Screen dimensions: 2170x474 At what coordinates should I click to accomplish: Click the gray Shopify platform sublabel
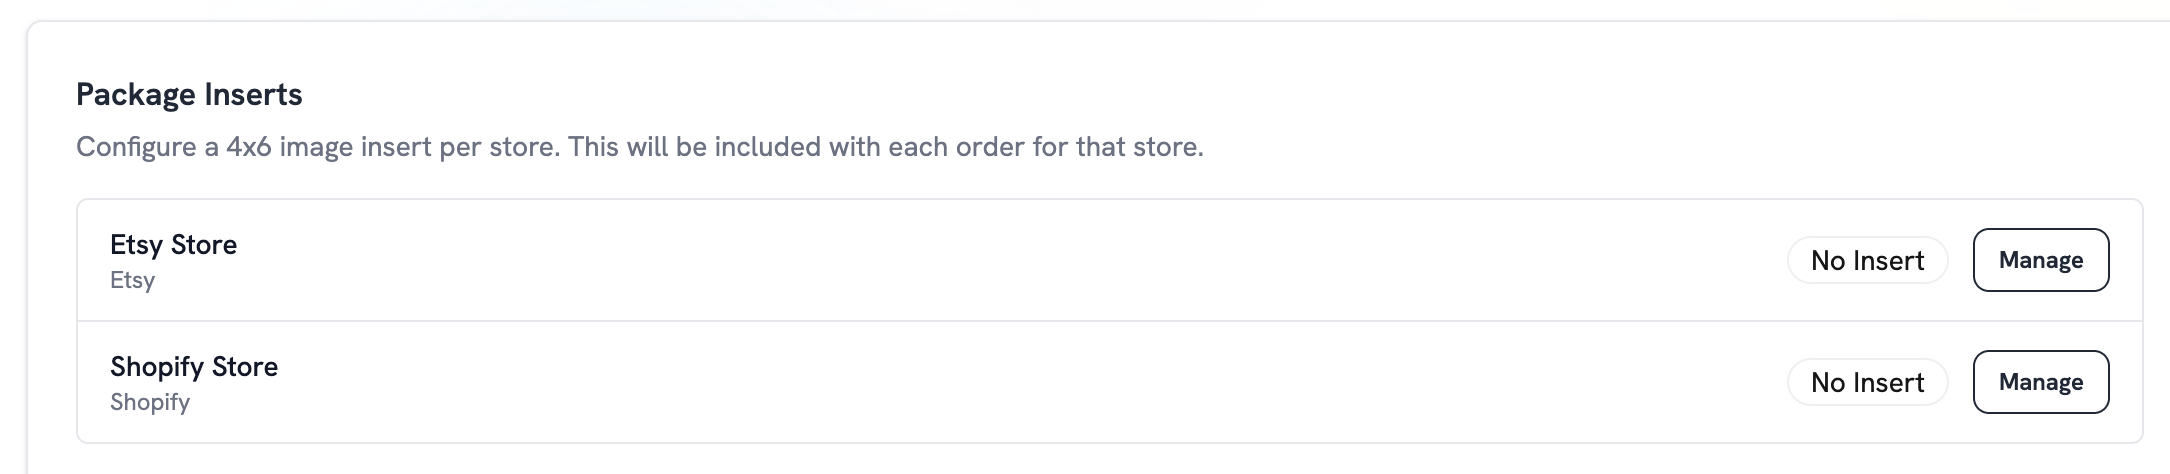pos(150,402)
